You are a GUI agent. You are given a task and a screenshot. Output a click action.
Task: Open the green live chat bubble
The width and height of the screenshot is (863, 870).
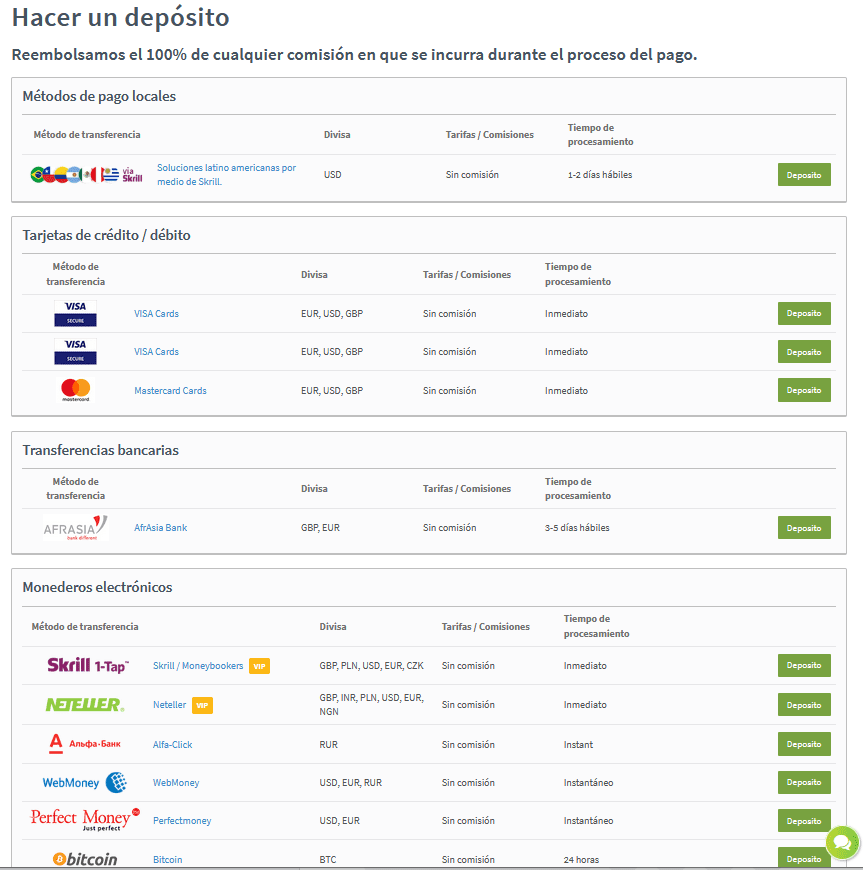[x=843, y=842]
